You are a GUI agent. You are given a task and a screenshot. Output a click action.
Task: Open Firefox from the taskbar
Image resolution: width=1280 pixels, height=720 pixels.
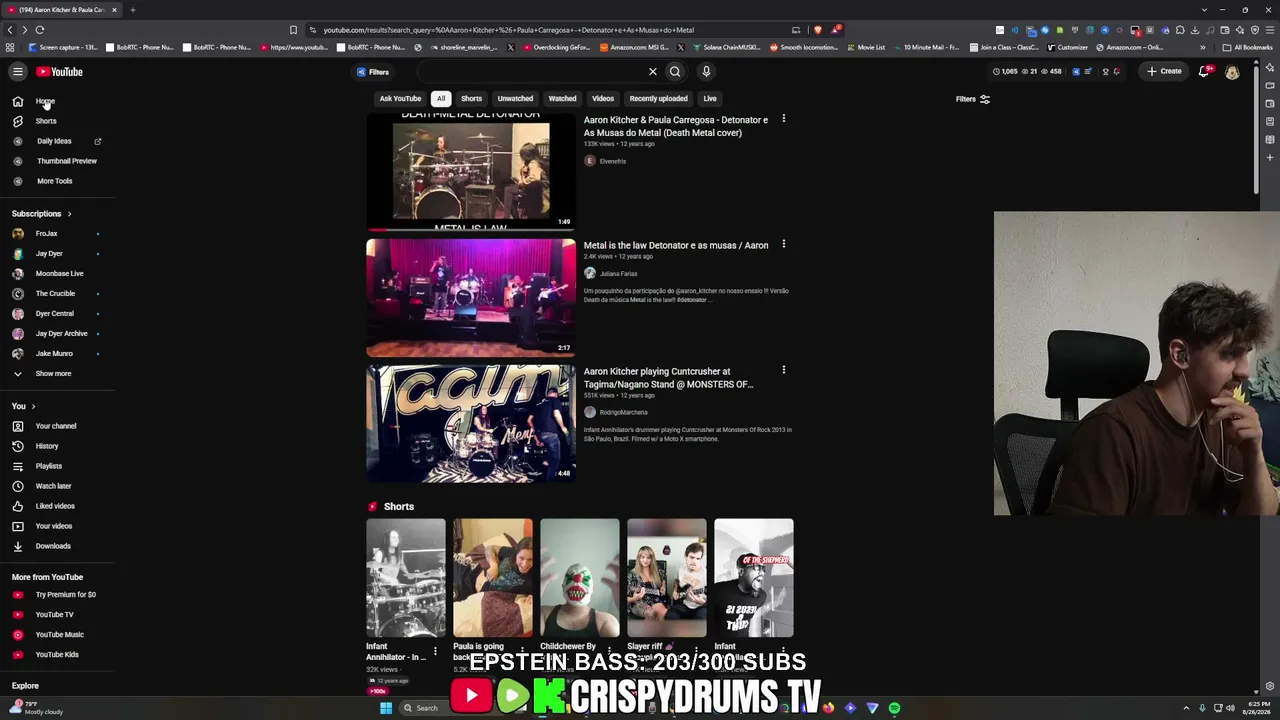point(828,708)
